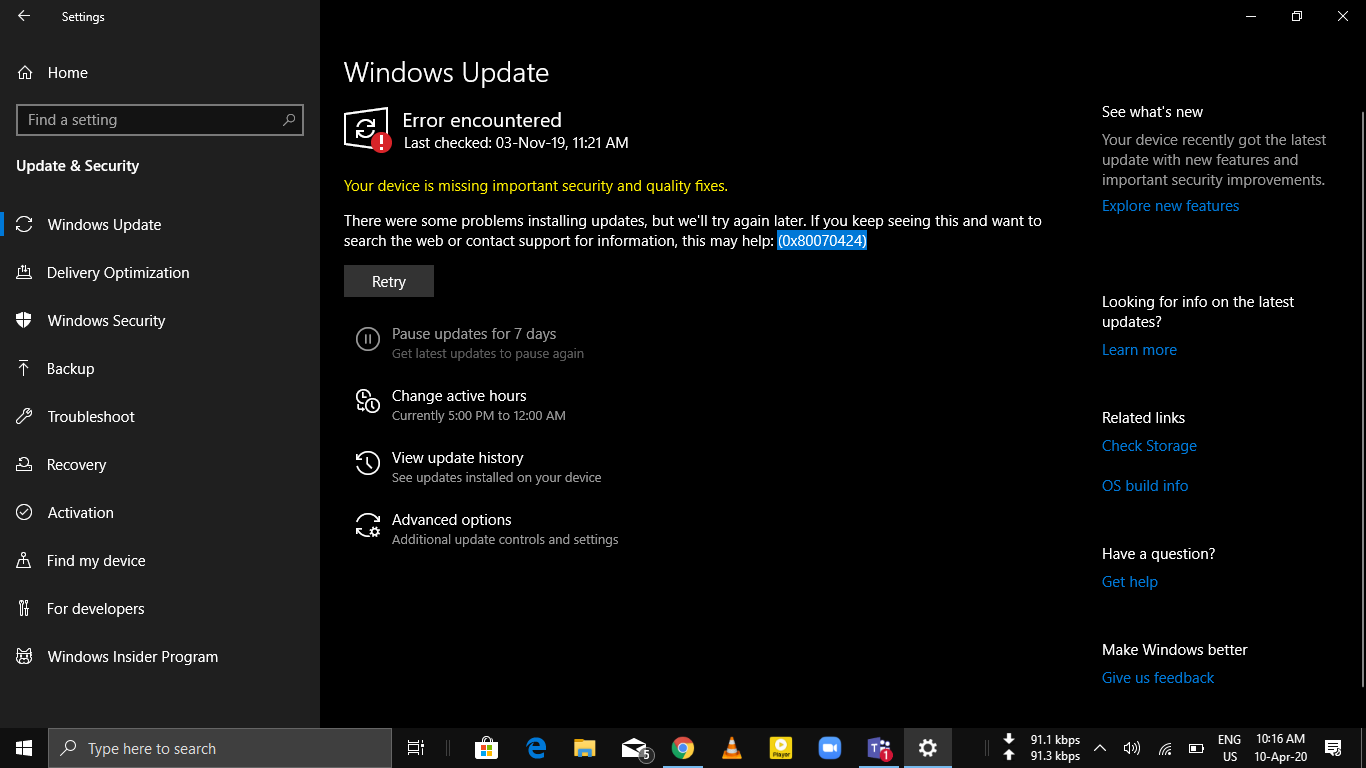This screenshot has height=768, width=1366.
Task: Launch Google Chrome from the taskbar
Action: click(x=683, y=747)
